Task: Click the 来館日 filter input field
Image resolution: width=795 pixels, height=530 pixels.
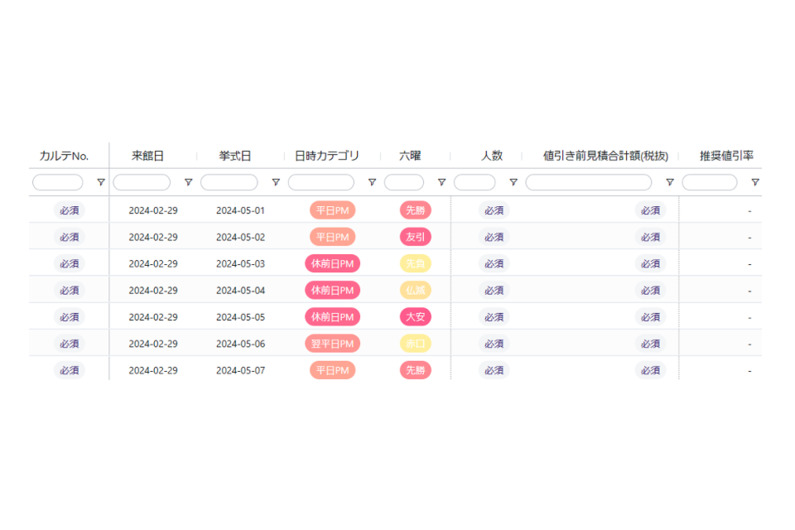Action: click(x=142, y=183)
